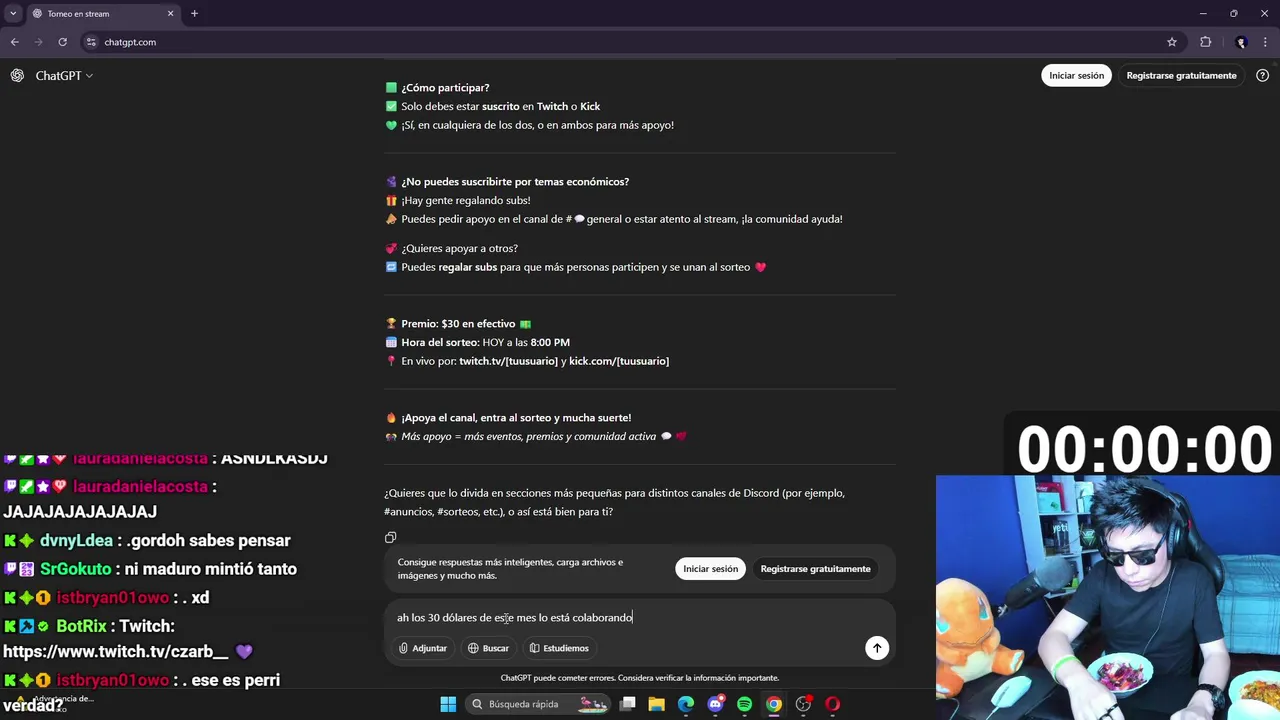
Task: Send the message with the arrow button
Action: point(877,648)
